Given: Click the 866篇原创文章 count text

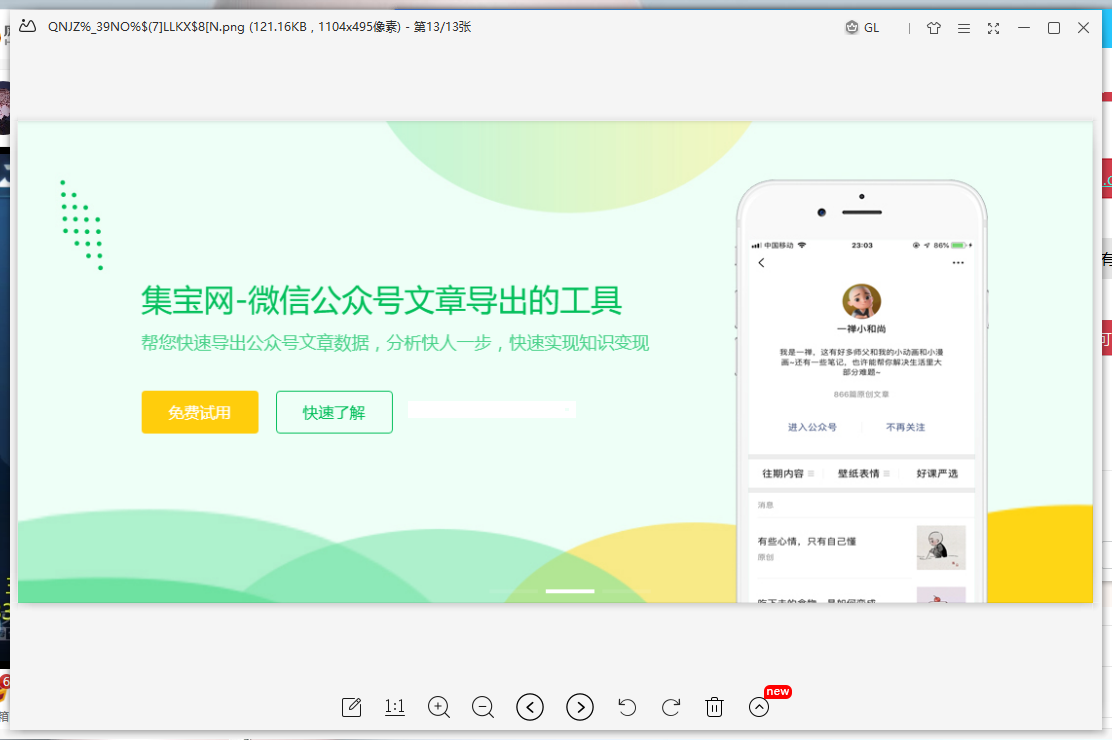Looking at the screenshot, I should pyautogui.click(x=862, y=394).
